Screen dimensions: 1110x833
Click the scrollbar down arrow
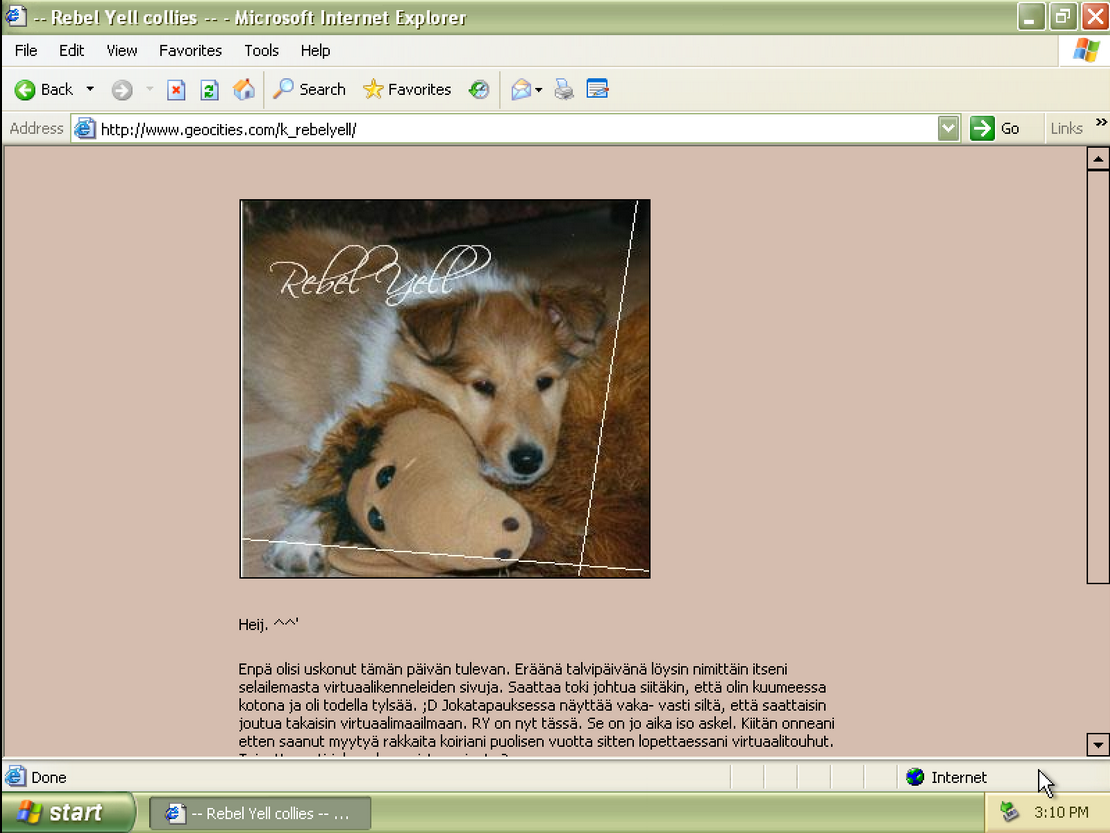1098,744
